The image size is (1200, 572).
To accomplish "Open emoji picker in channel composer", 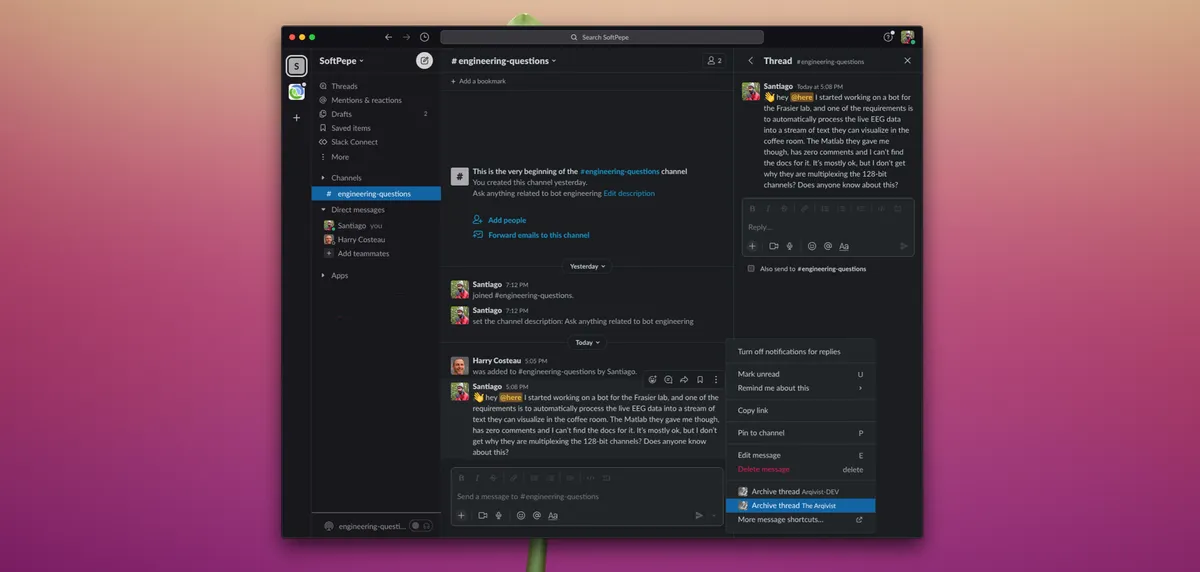I will (x=520, y=515).
